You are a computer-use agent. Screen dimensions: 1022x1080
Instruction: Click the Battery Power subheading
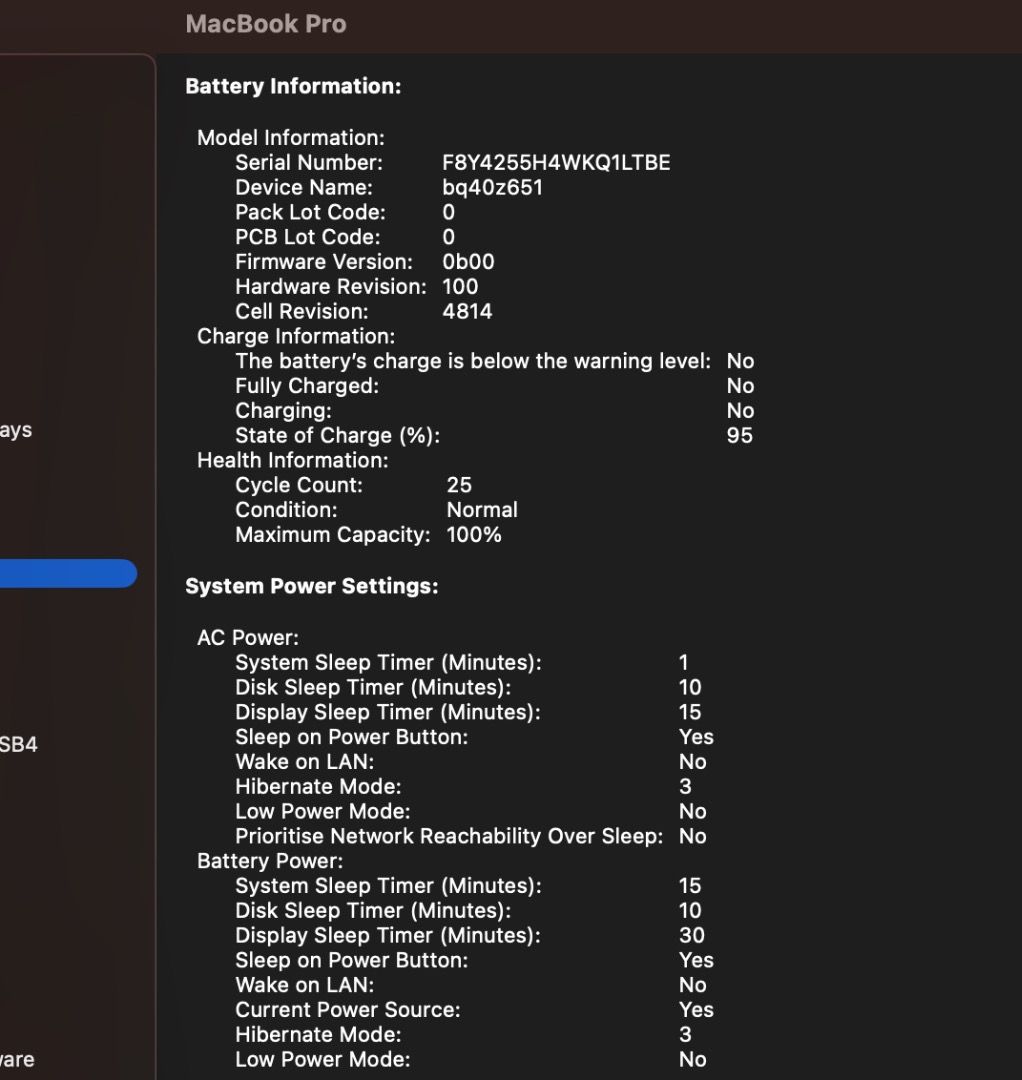click(270, 861)
